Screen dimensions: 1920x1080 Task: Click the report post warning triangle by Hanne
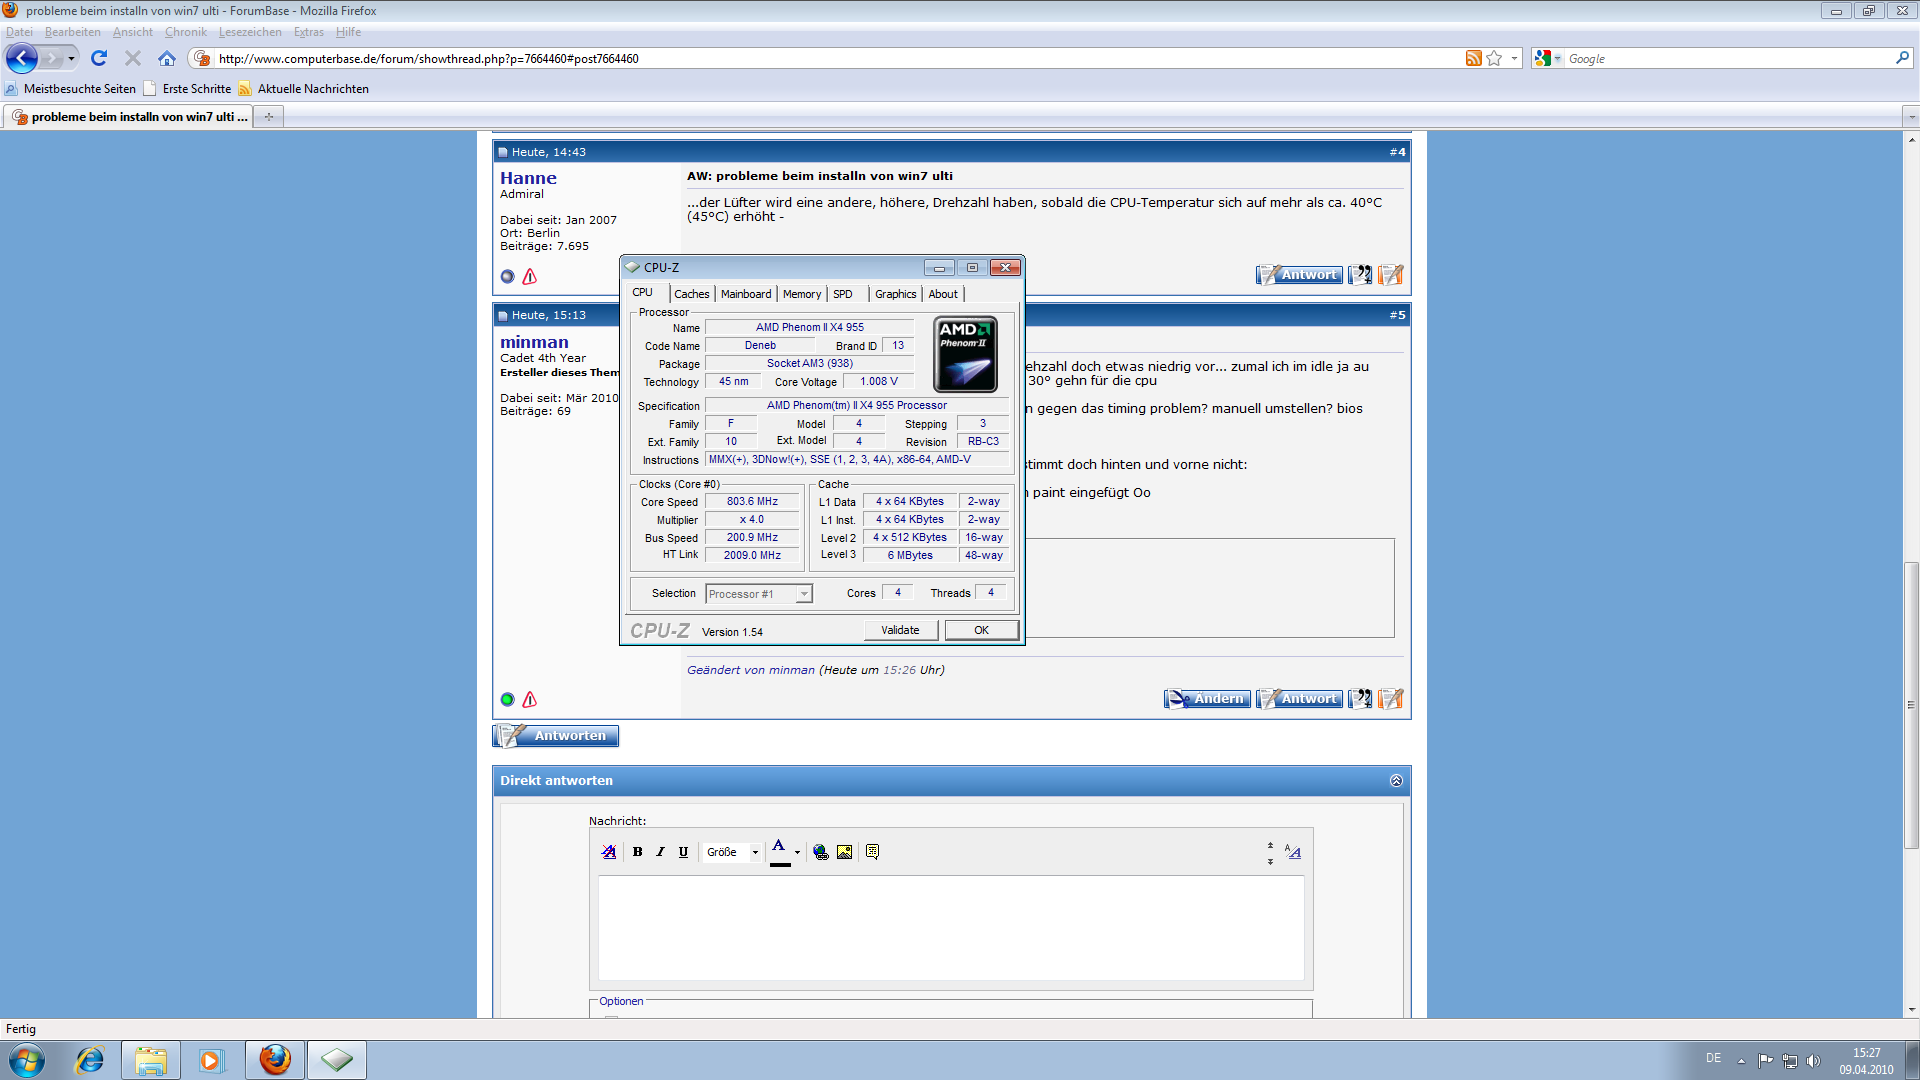coord(530,277)
